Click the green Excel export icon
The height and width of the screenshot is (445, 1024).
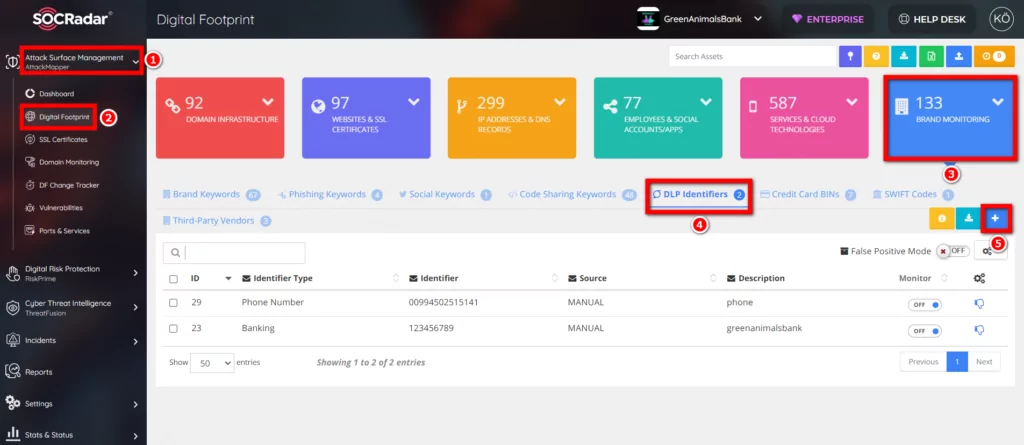point(931,56)
